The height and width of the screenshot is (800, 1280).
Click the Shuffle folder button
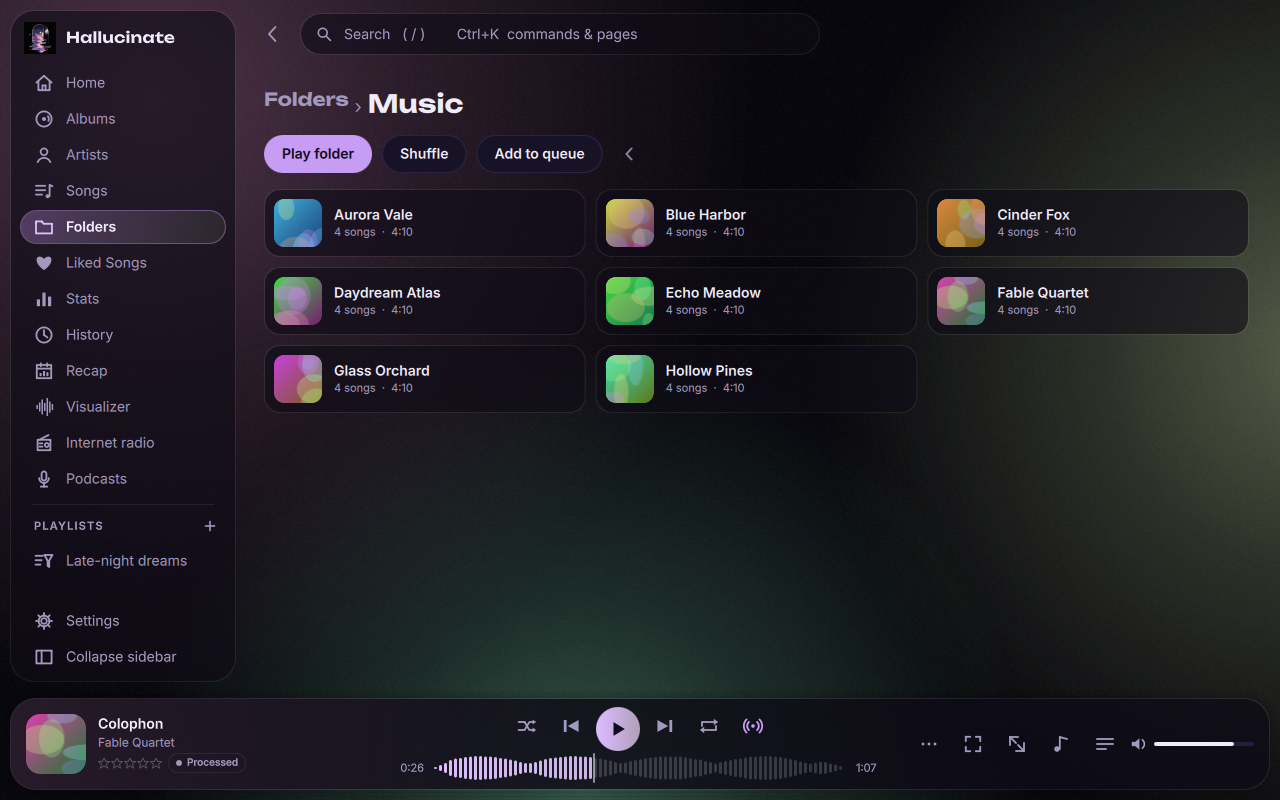(x=424, y=154)
